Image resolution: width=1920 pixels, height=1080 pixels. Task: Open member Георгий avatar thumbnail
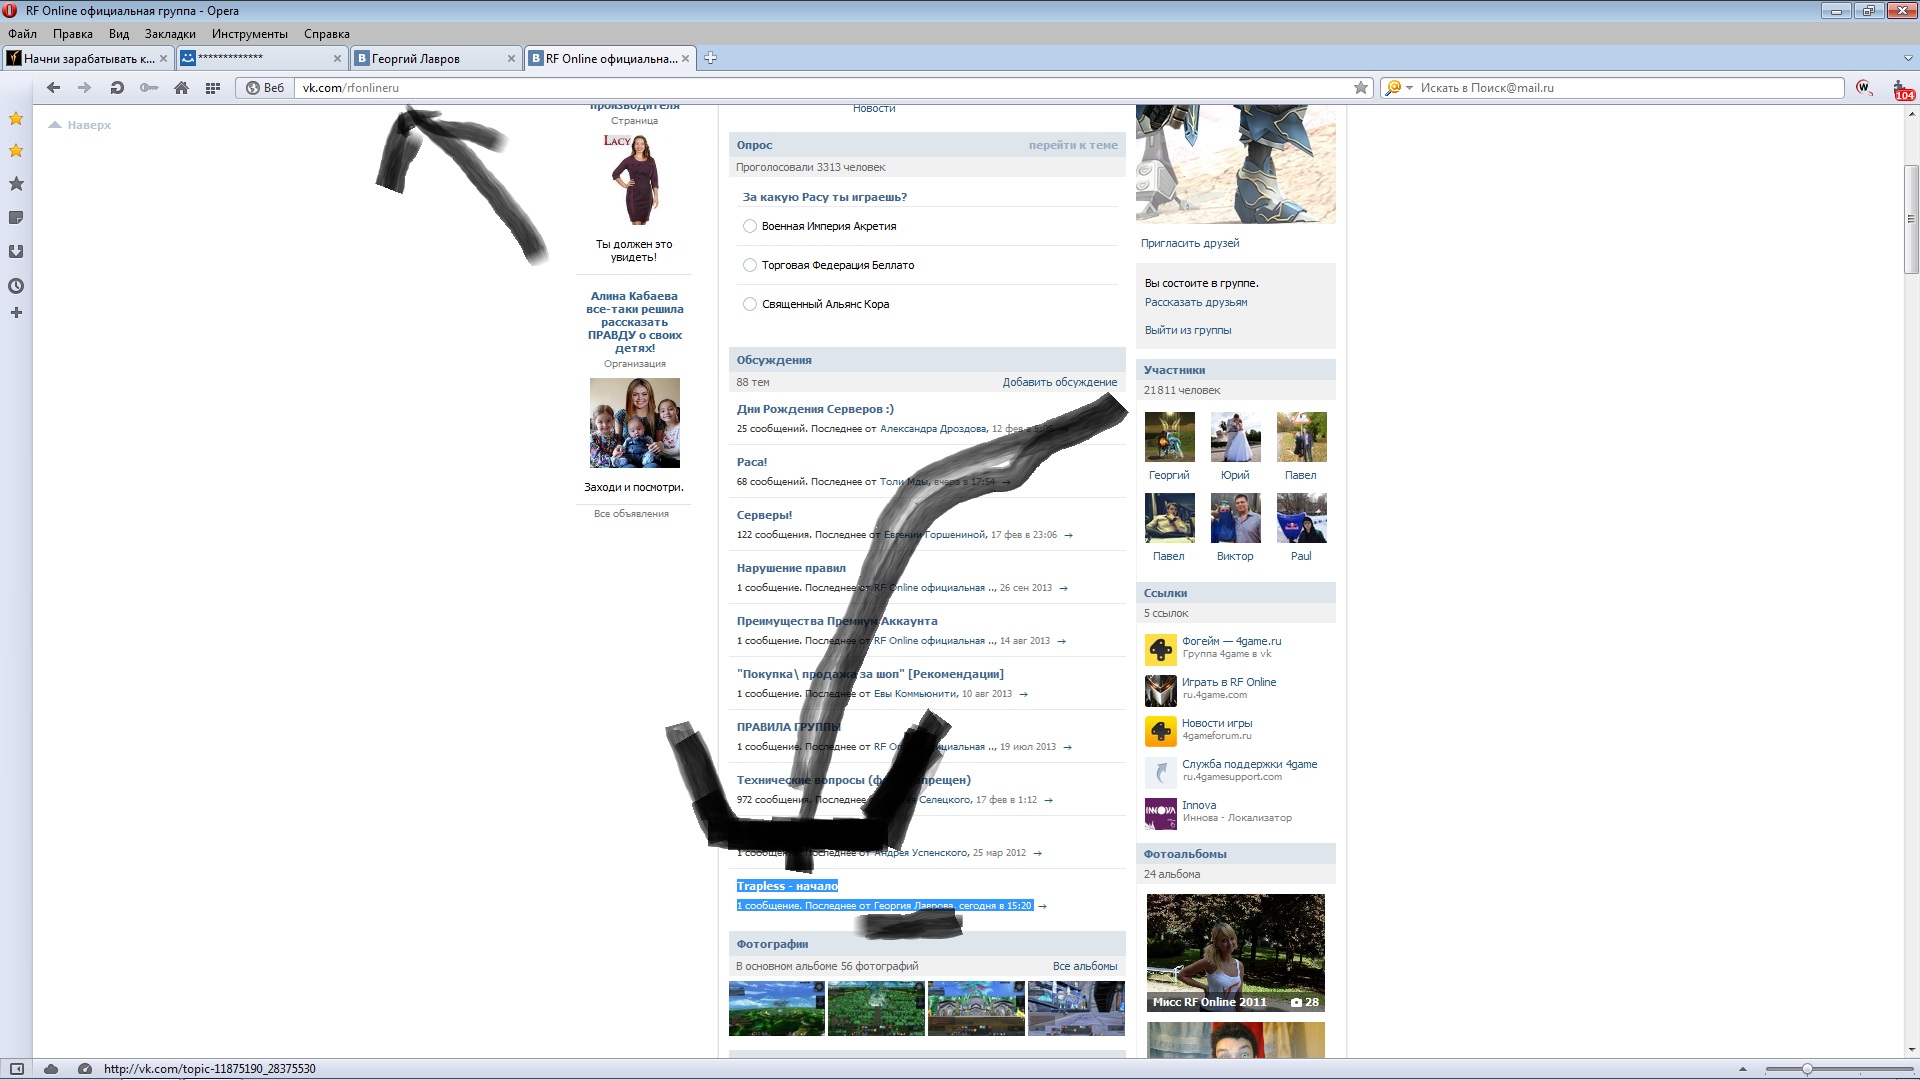click(x=1169, y=437)
